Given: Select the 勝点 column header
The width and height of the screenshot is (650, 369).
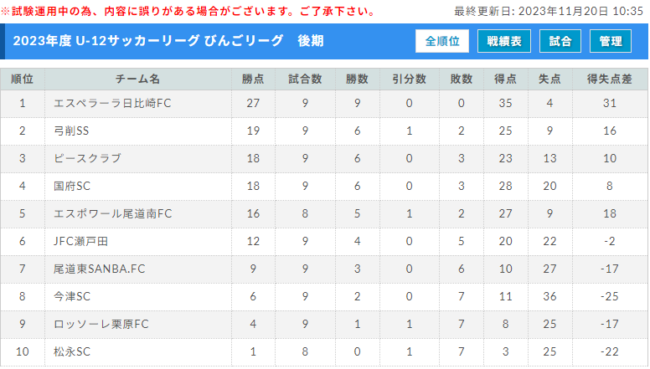Looking at the screenshot, I should 253,79.
